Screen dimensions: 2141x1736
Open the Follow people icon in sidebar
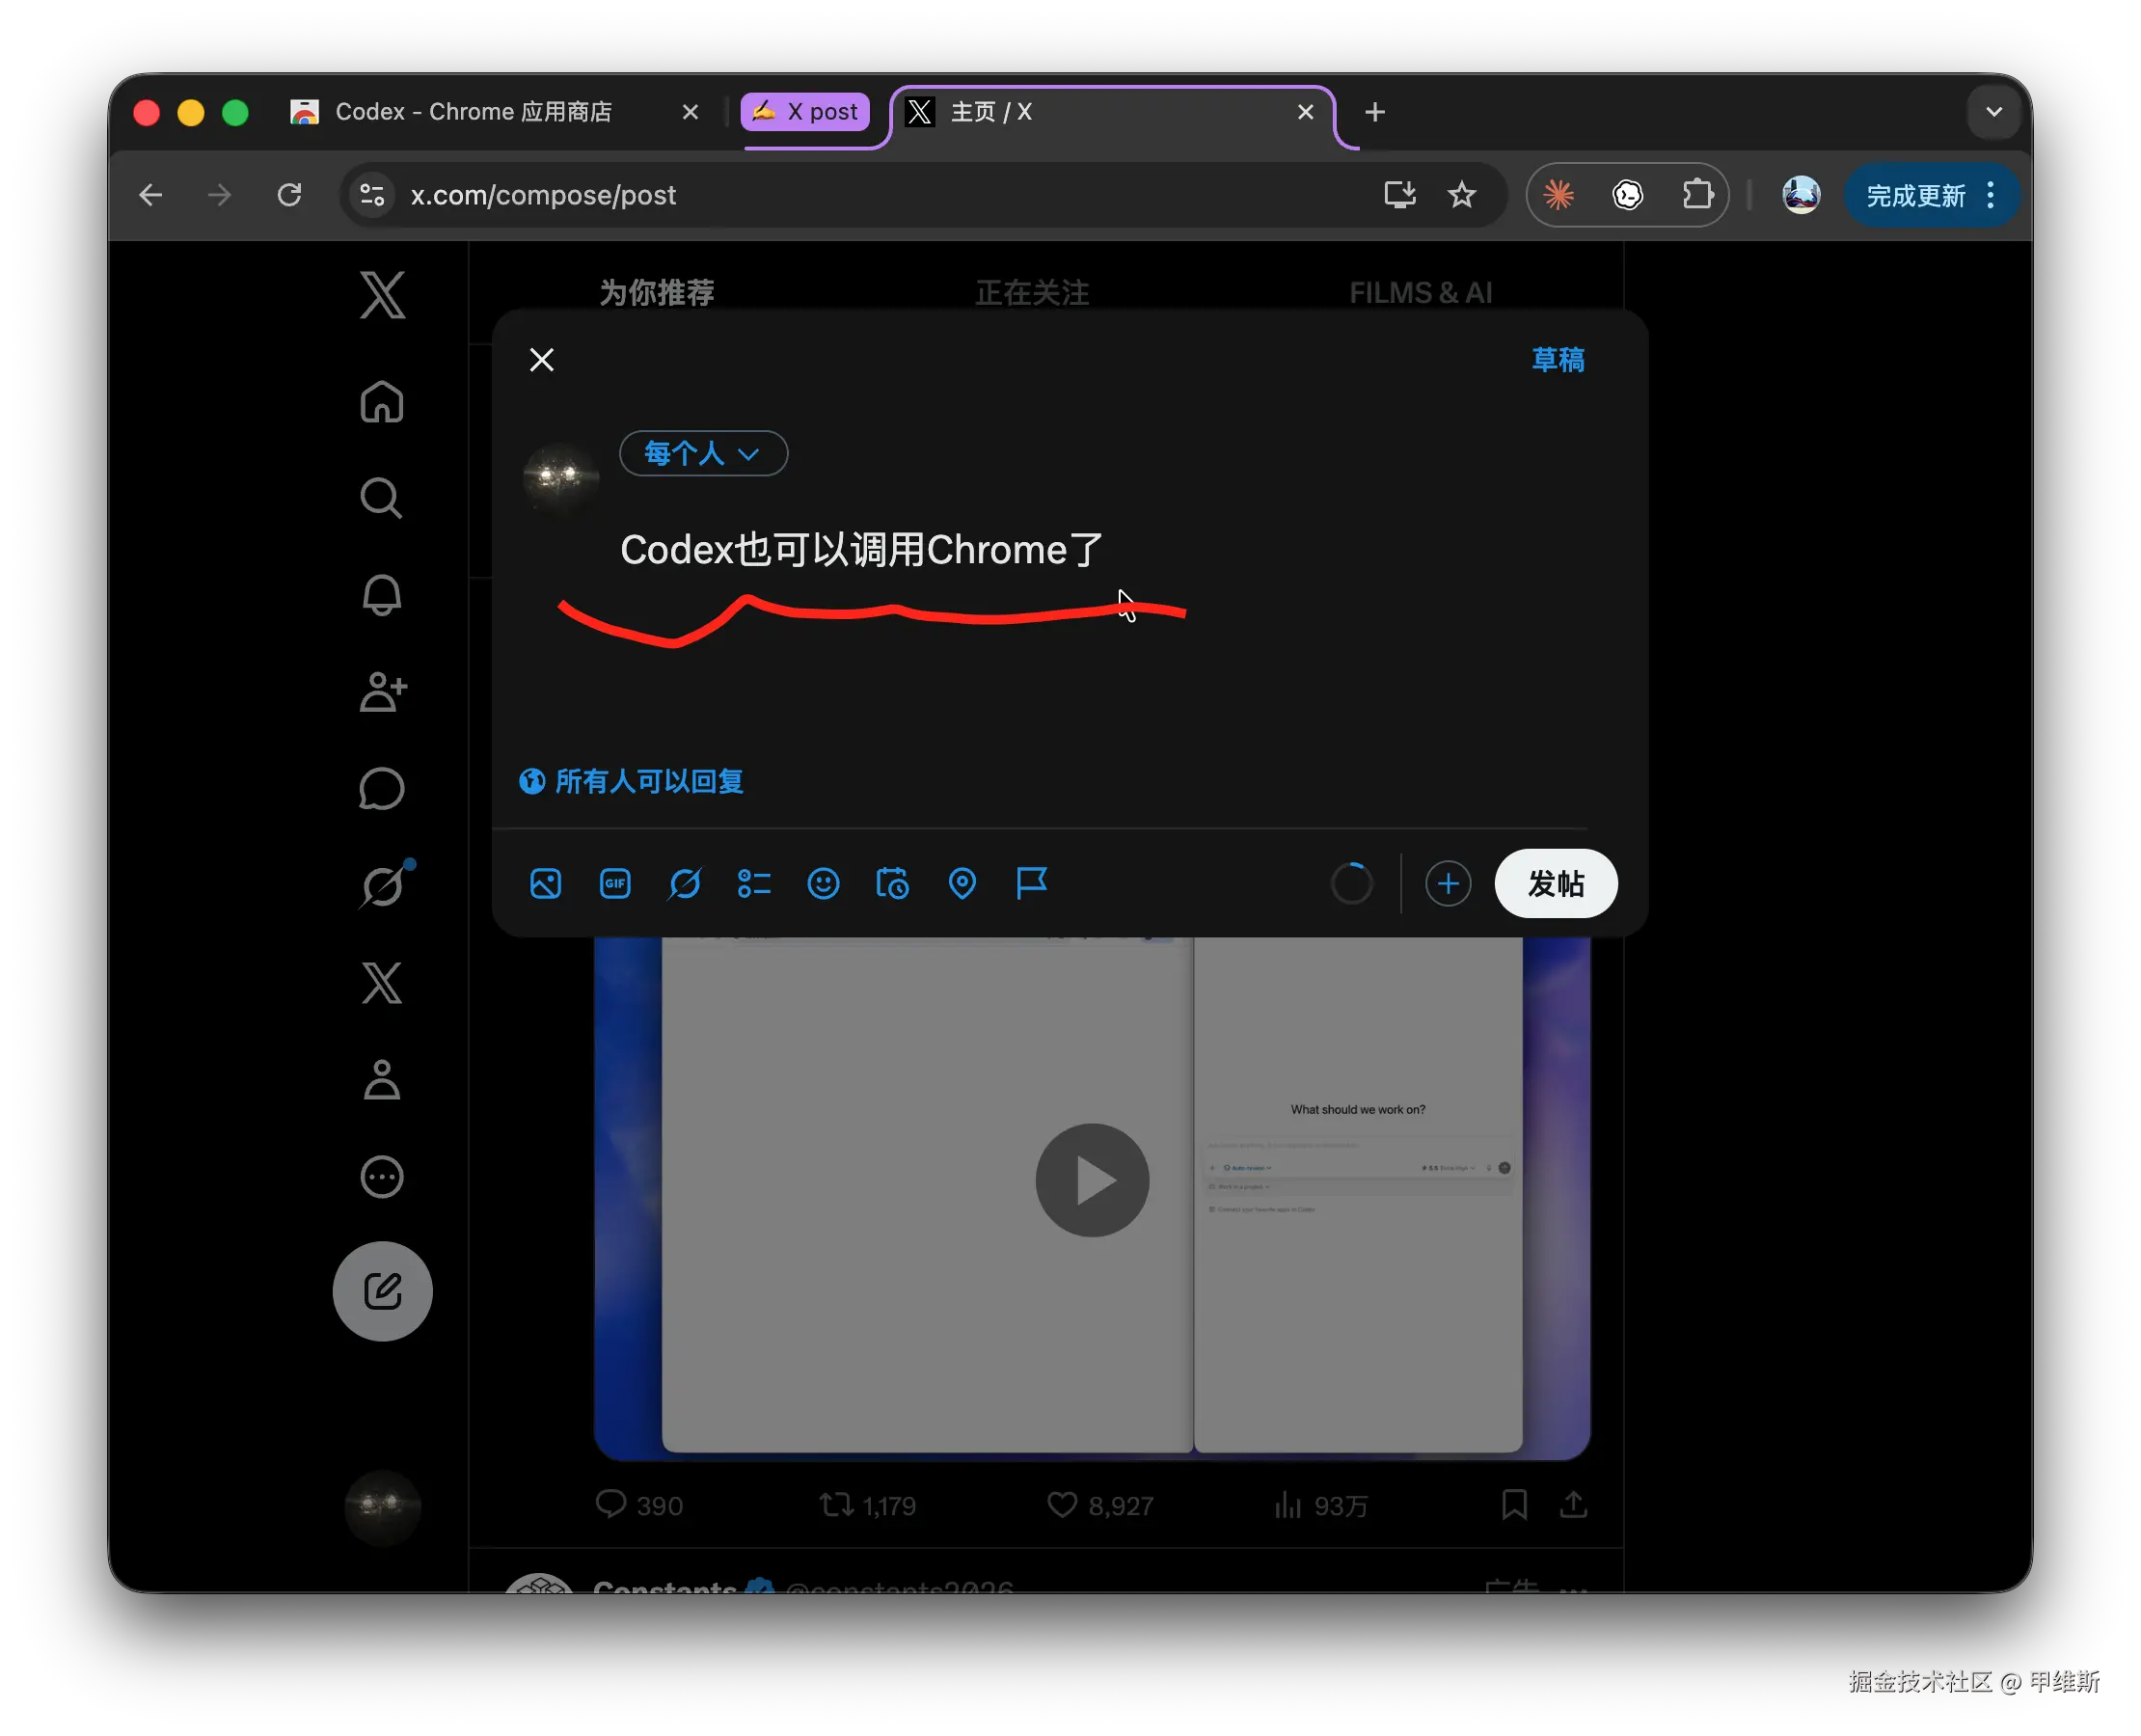(382, 692)
